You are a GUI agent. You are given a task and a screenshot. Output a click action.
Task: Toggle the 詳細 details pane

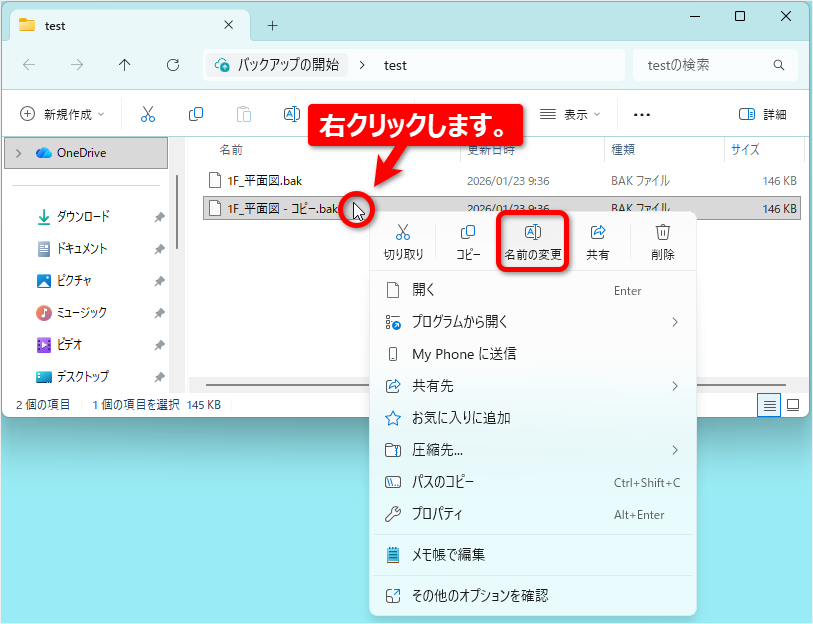[x=763, y=114]
